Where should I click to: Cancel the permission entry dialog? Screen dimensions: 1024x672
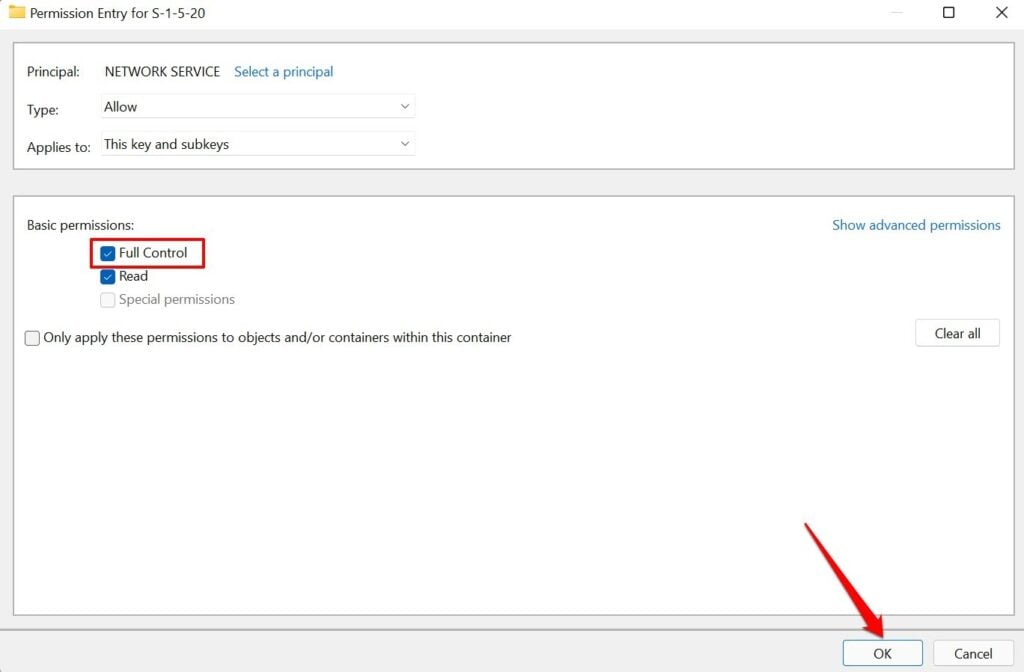(x=973, y=653)
